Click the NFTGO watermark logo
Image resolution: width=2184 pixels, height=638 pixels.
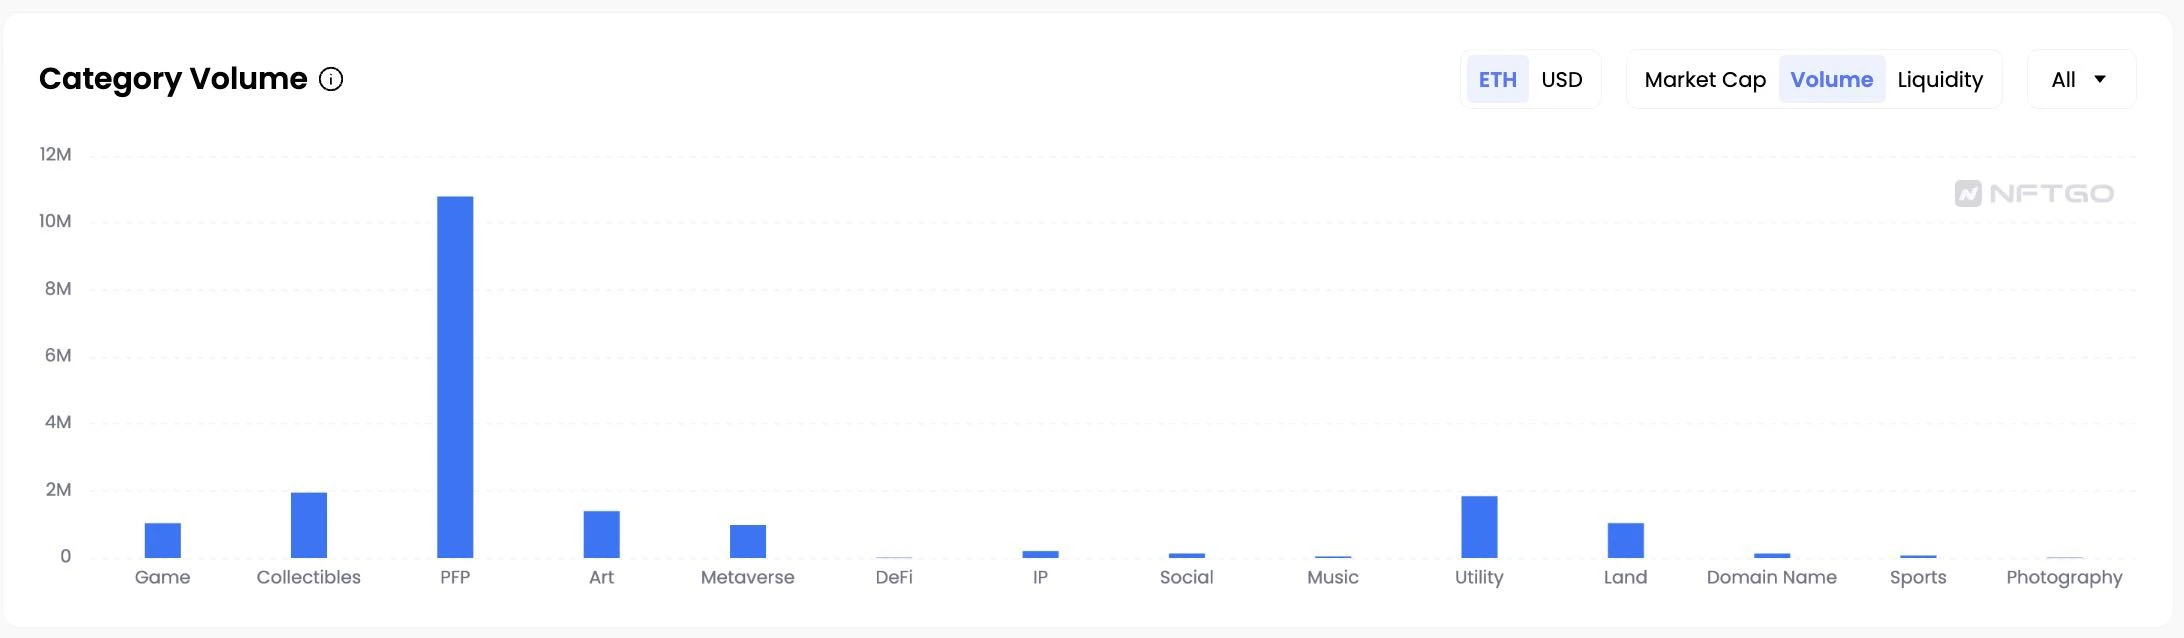(x=2034, y=193)
